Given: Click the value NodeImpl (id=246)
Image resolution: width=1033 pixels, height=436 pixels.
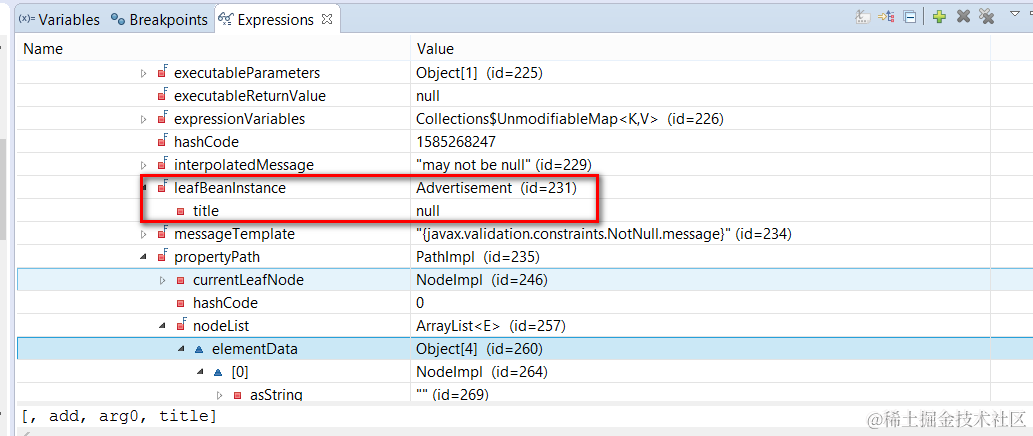Looking at the screenshot, I should click(x=482, y=280).
